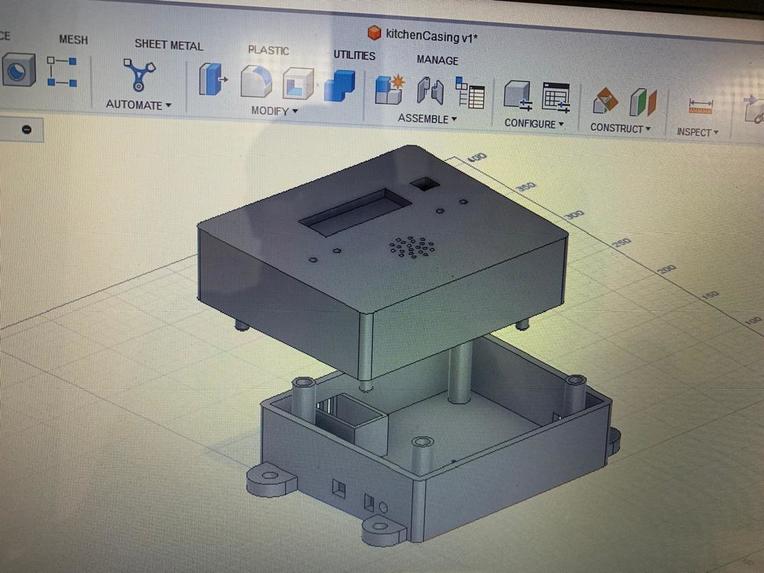Open the INSPECT dropdown menu

coord(697,132)
